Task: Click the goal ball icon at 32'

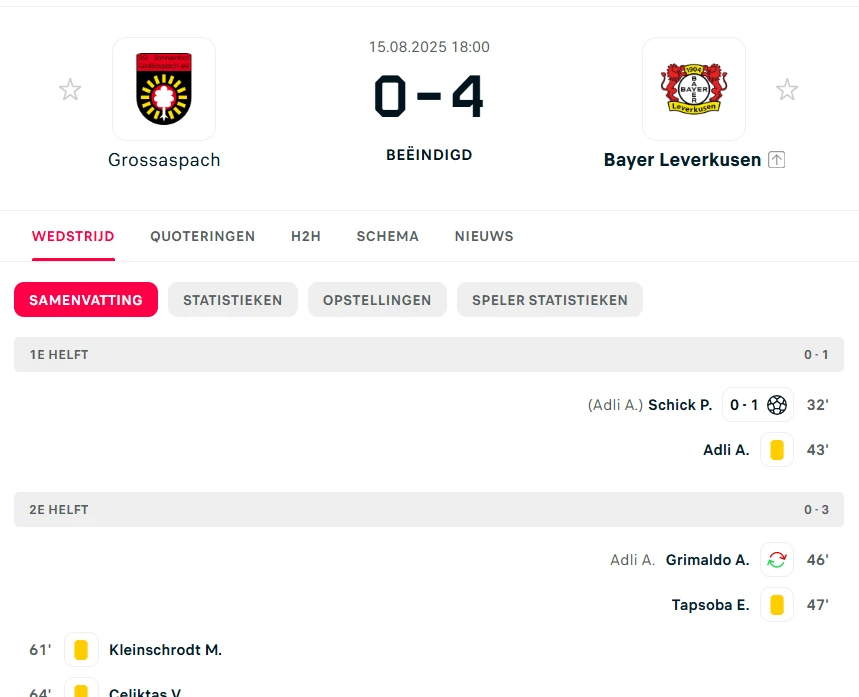Action: (x=776, y=405)
